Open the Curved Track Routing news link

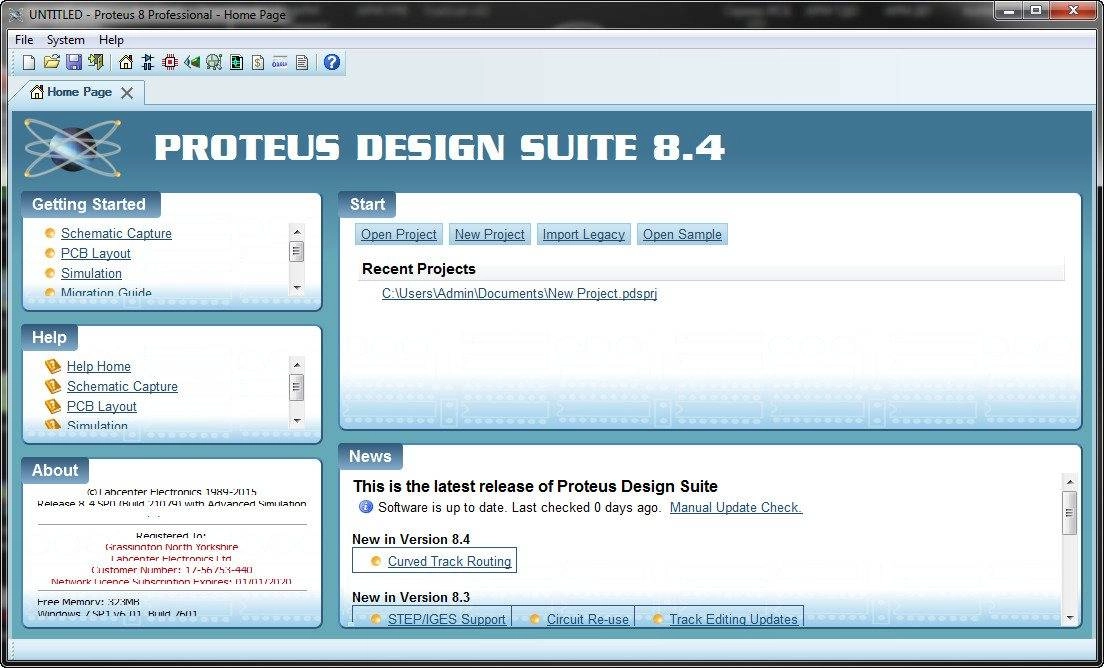click(449, 561)
